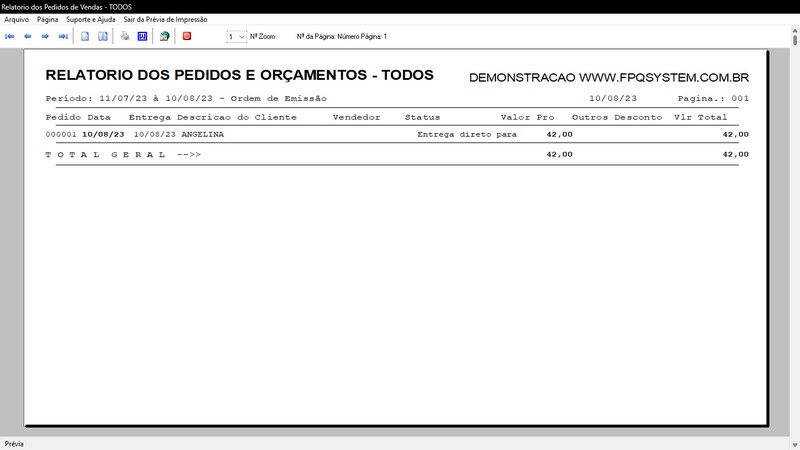Click Nº da Página: Número Página: 1 label

click(x=342, y=37)
